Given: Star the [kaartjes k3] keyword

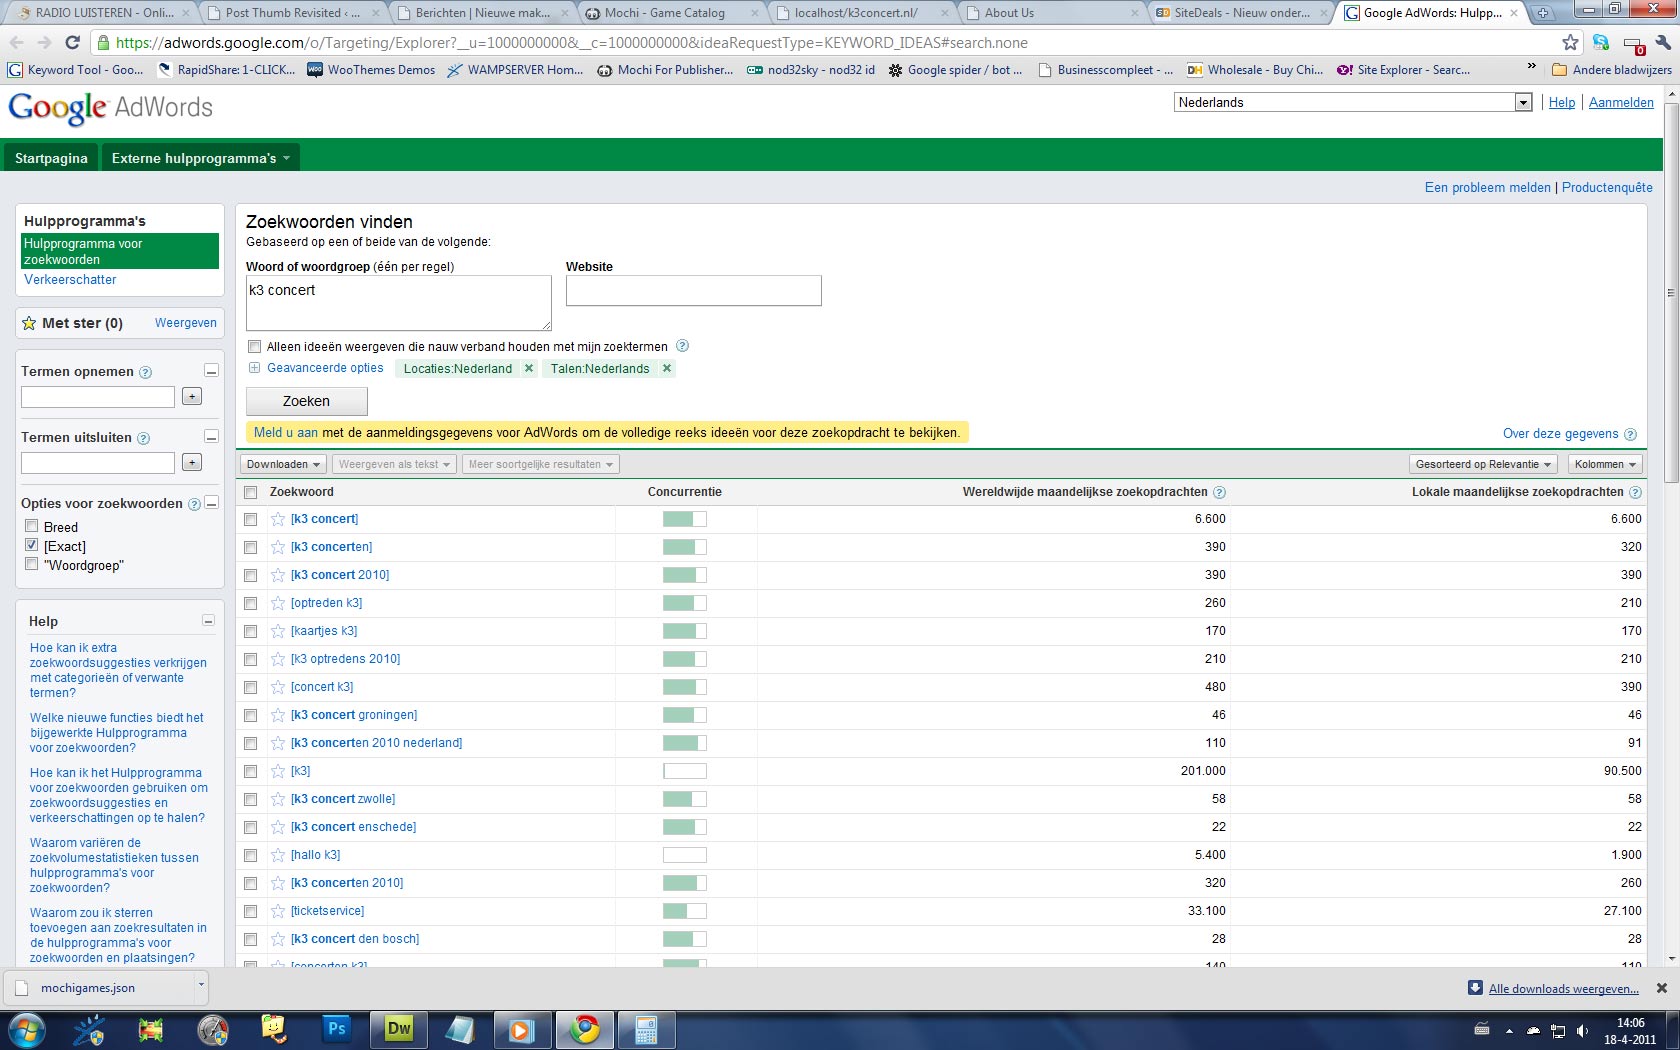Looking at the screenshot, I should [x=278, y=631].
